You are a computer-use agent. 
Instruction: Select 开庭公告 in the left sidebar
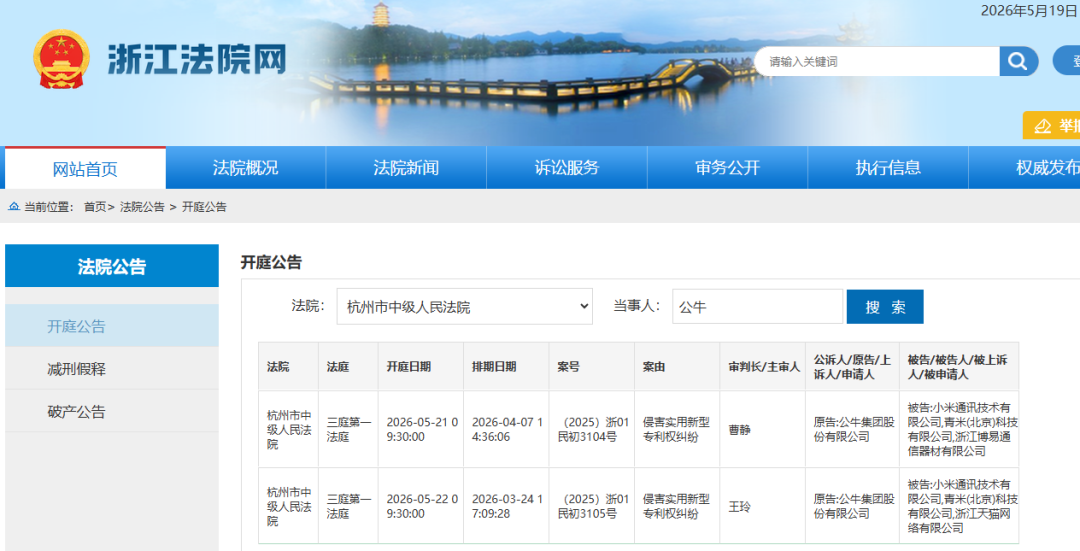tap(112, 326)
